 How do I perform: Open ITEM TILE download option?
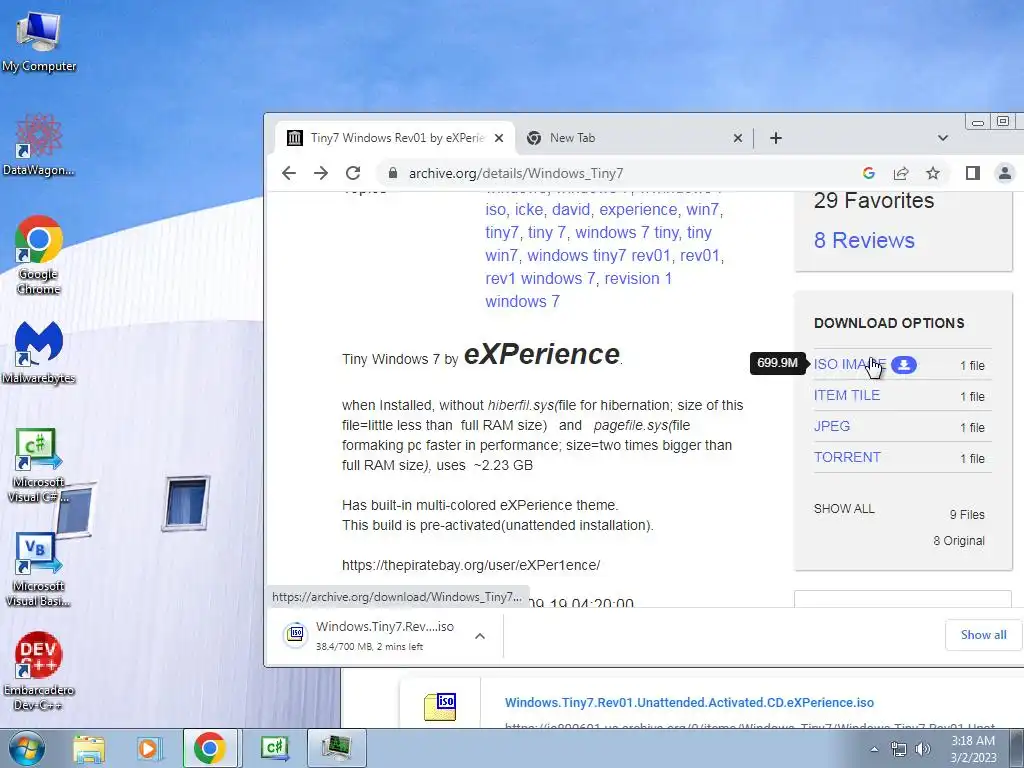point(846,395)
